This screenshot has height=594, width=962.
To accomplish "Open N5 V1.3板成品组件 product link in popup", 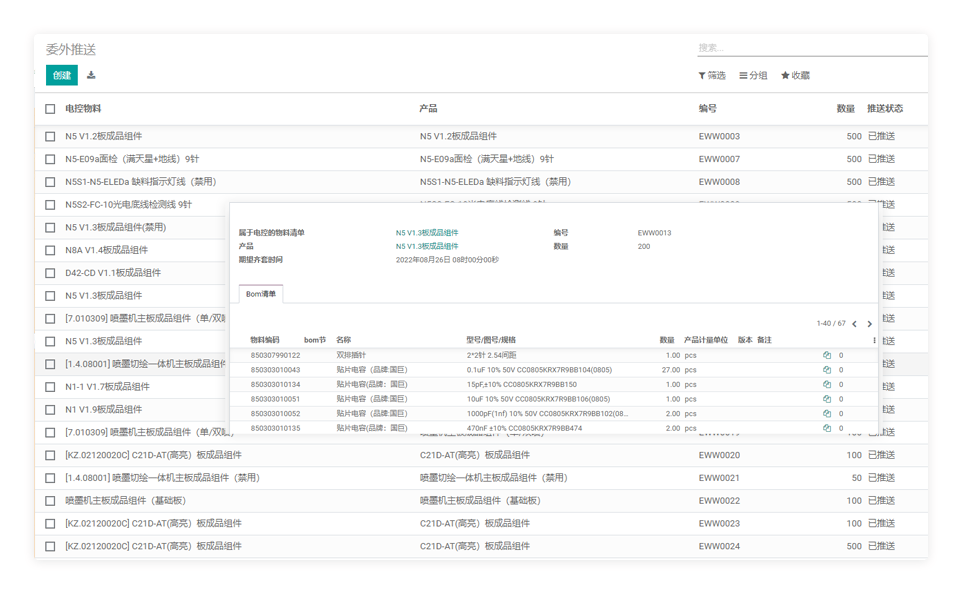I will pyautogui.click(x=427, y=246).
